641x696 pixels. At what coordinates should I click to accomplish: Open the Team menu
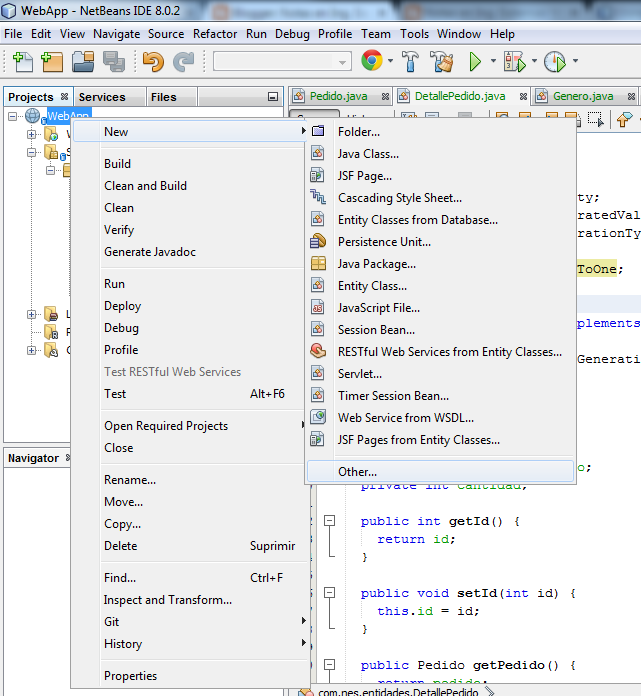point(376,34)
